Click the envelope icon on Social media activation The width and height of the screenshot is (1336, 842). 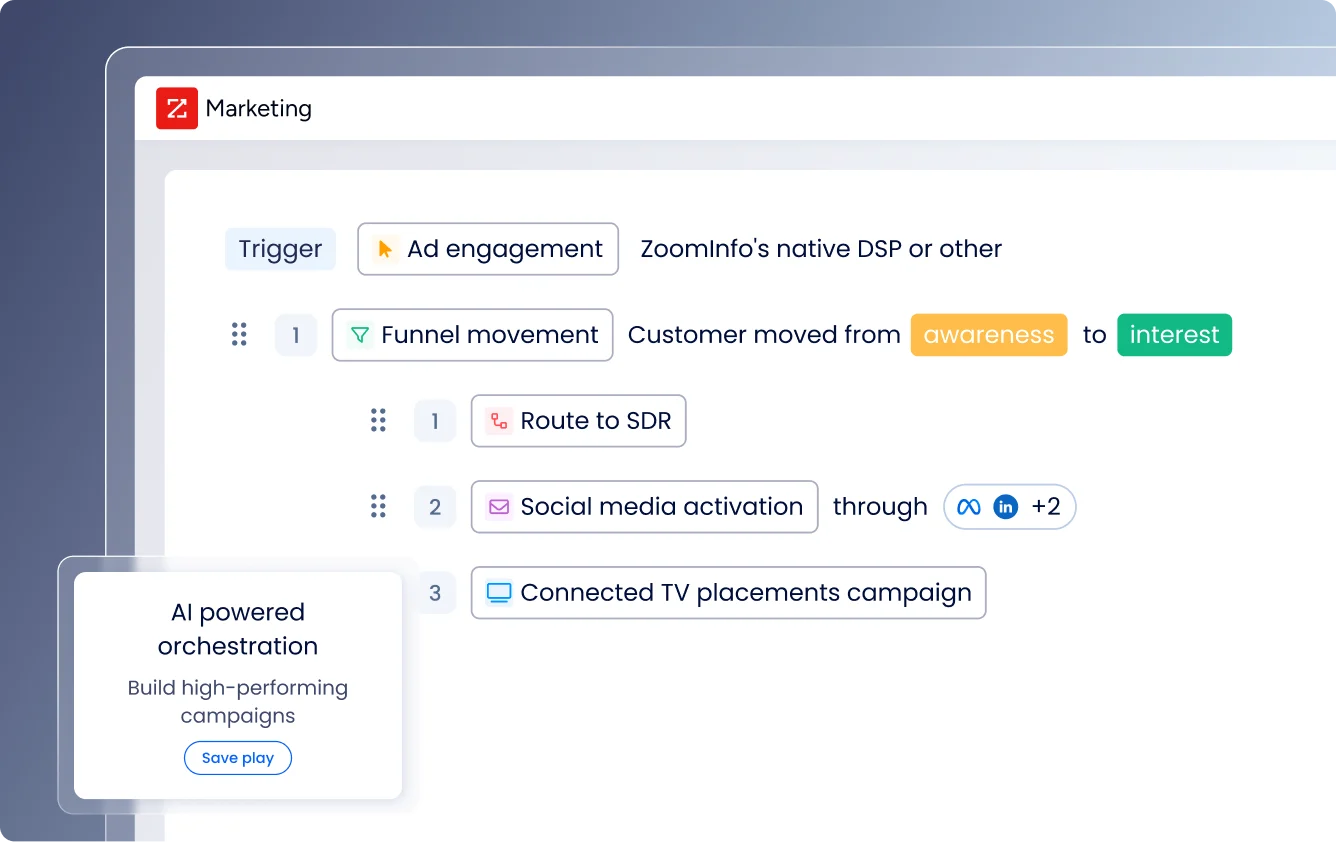(x=498, y=507)
